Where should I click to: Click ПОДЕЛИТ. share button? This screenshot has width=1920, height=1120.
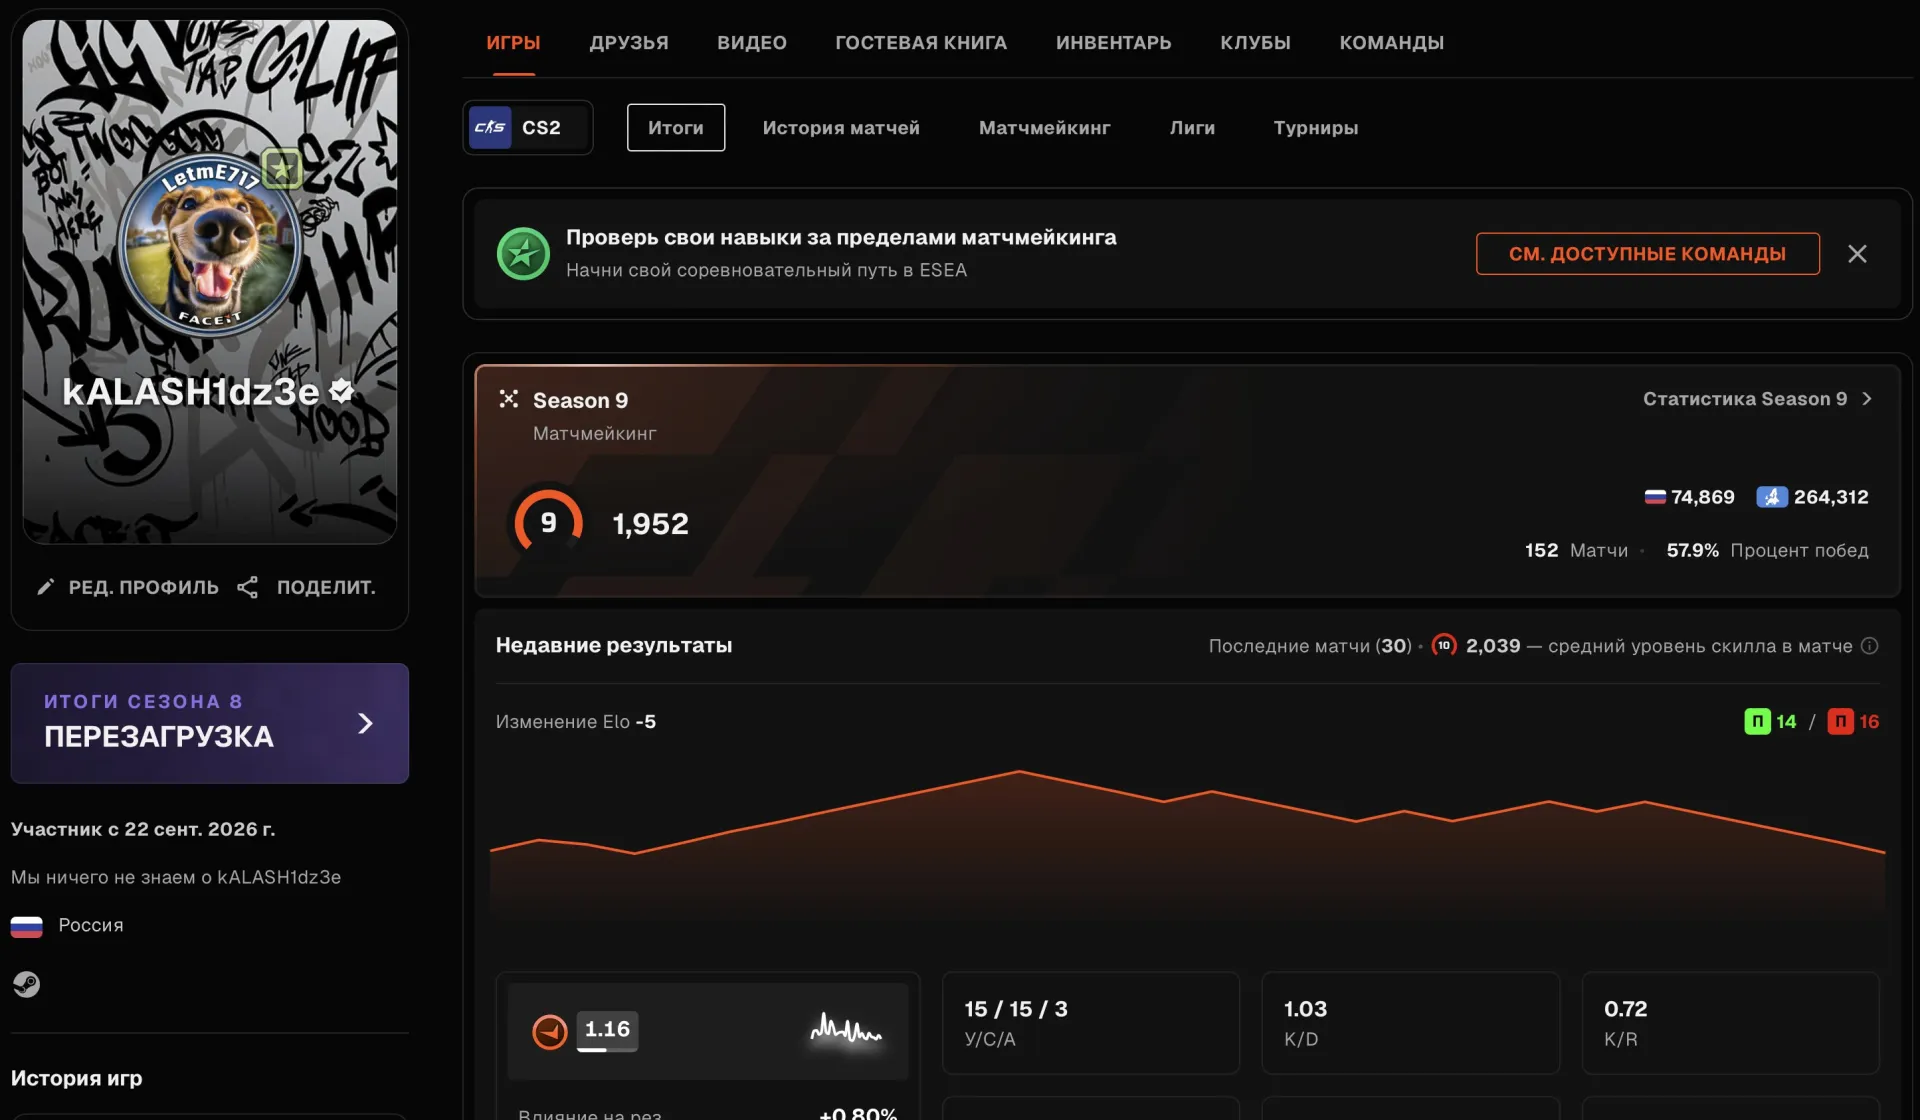pos(307,587)
